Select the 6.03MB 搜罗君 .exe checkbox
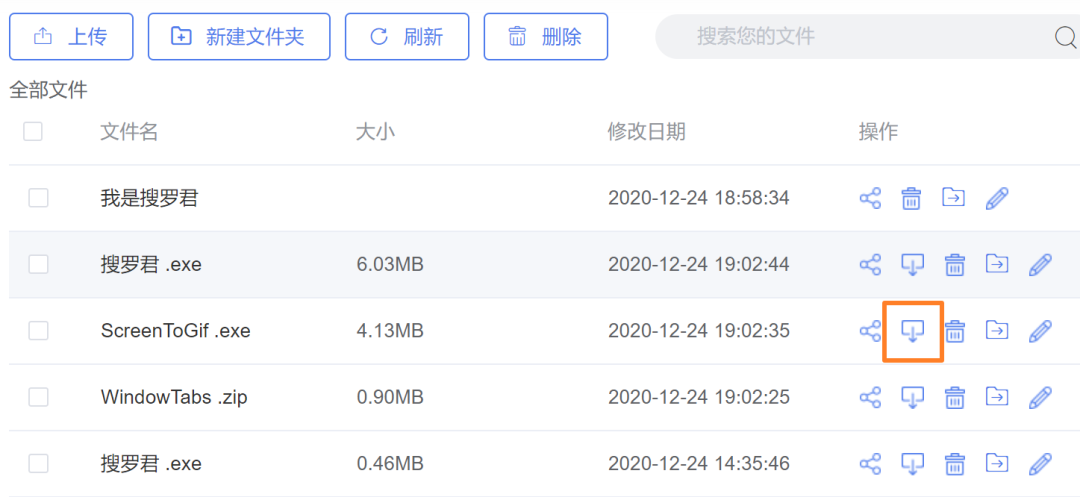1080x497 pixels. point(38,264)
